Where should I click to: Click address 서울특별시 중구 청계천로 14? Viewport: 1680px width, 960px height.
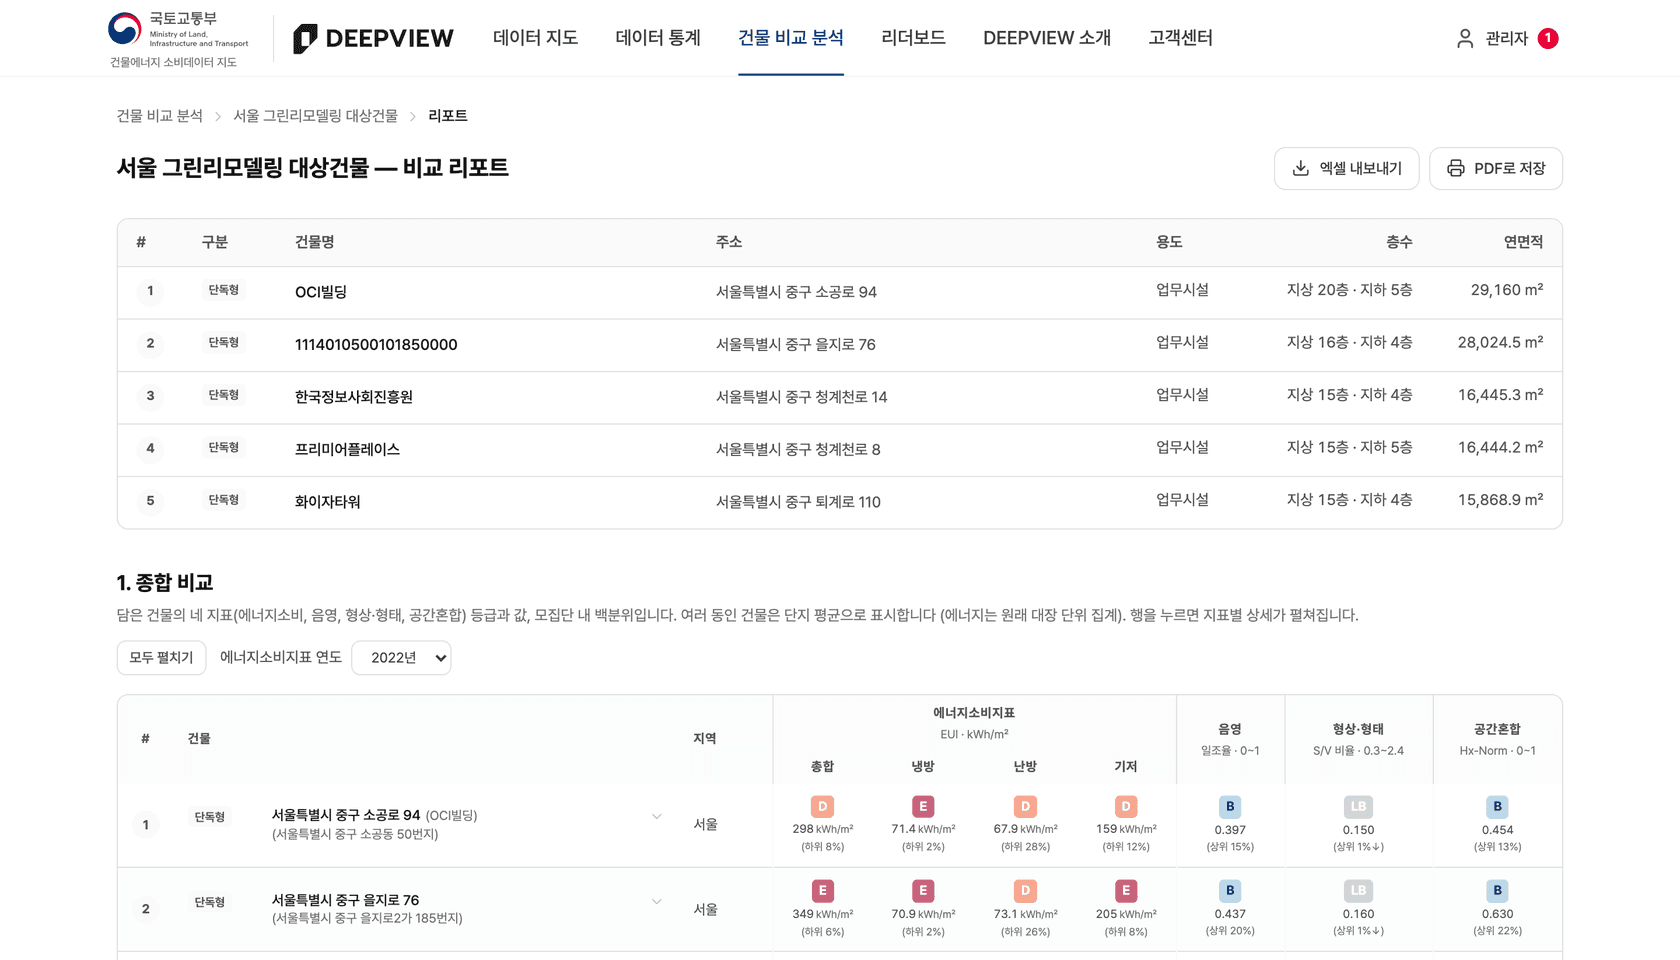[x=802, y=397]
